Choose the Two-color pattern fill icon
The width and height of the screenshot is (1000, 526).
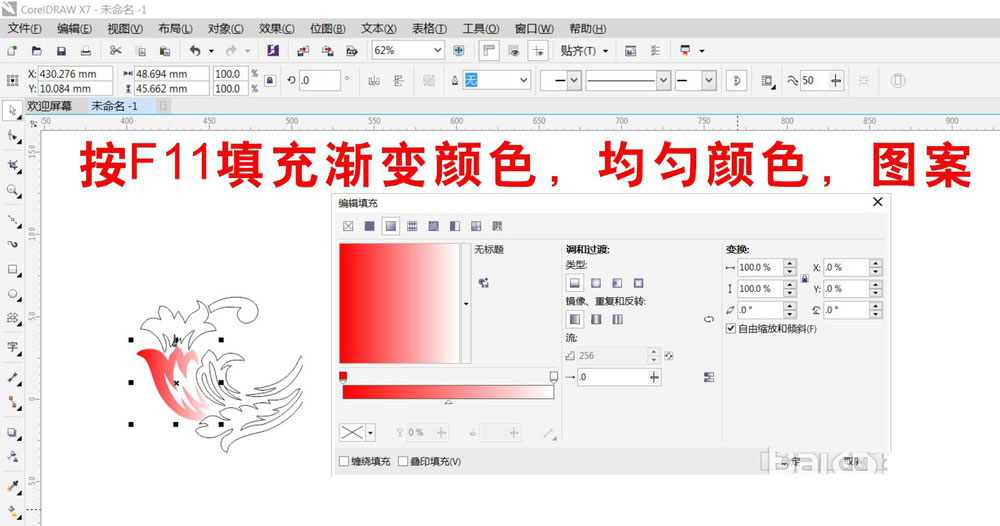click(x=455, y=226)
